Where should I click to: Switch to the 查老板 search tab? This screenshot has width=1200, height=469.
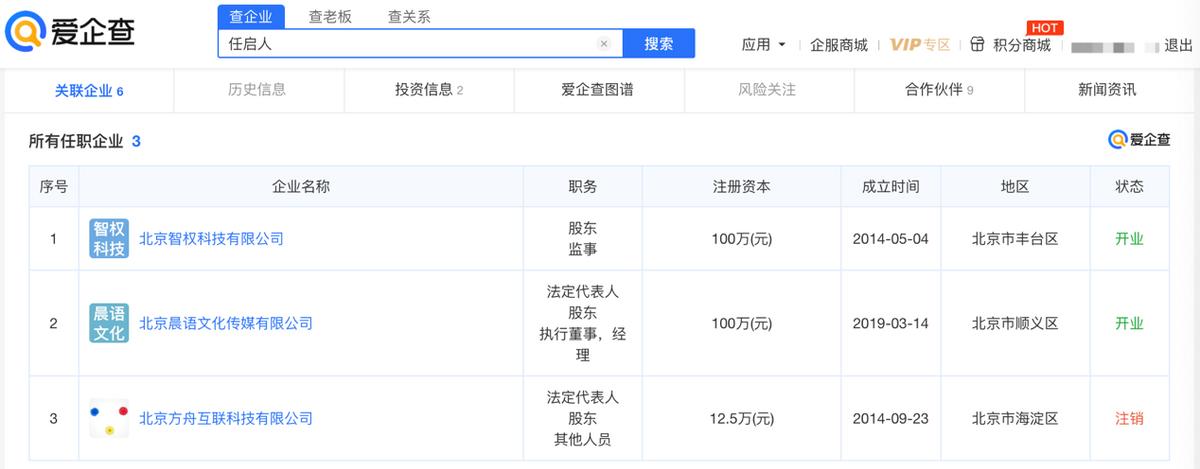[x=330, y=17]
